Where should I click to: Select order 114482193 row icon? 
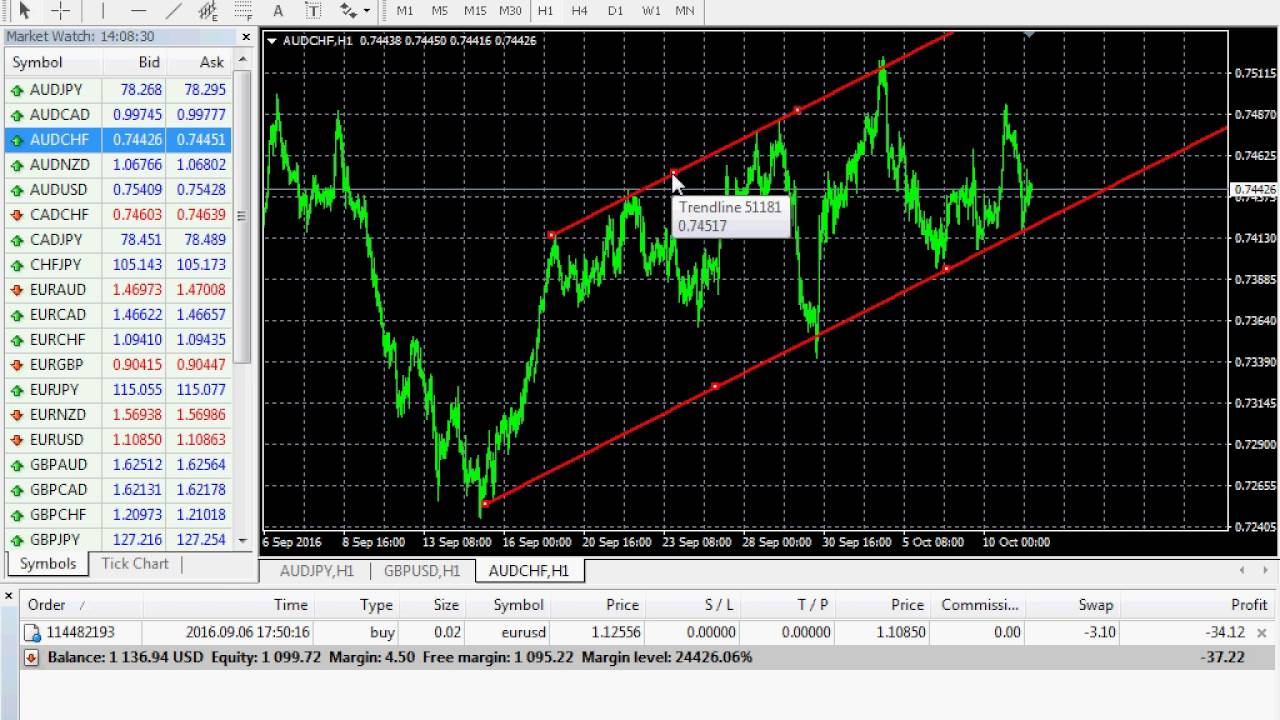pos(31,633)
